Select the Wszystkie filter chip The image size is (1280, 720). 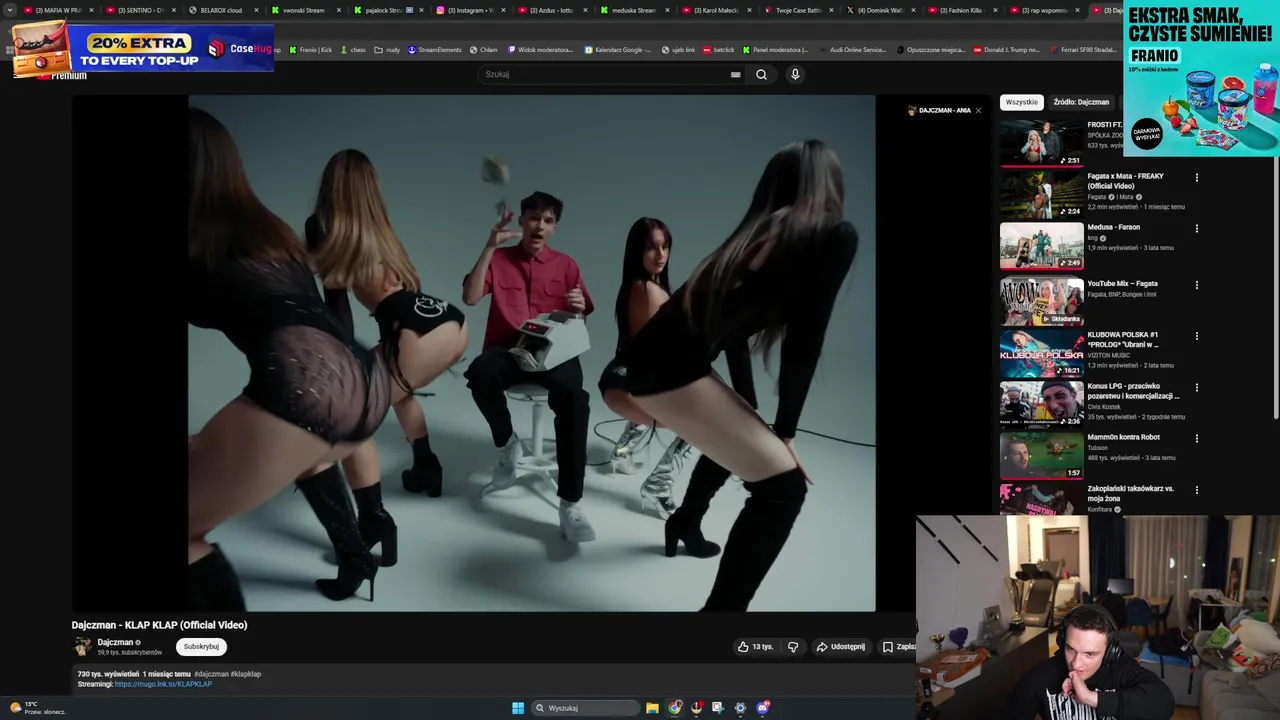[x=1022, y=102]
